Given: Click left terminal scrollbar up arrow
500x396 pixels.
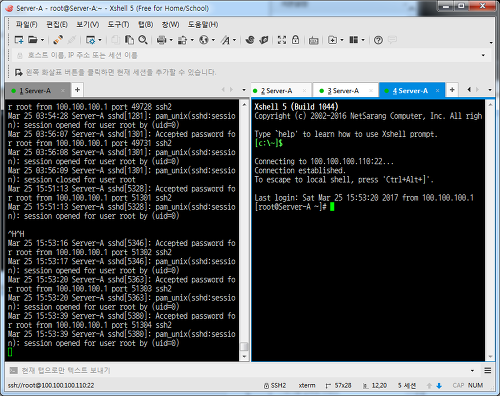Looking at the screenshot, I should tap(244, 105).
